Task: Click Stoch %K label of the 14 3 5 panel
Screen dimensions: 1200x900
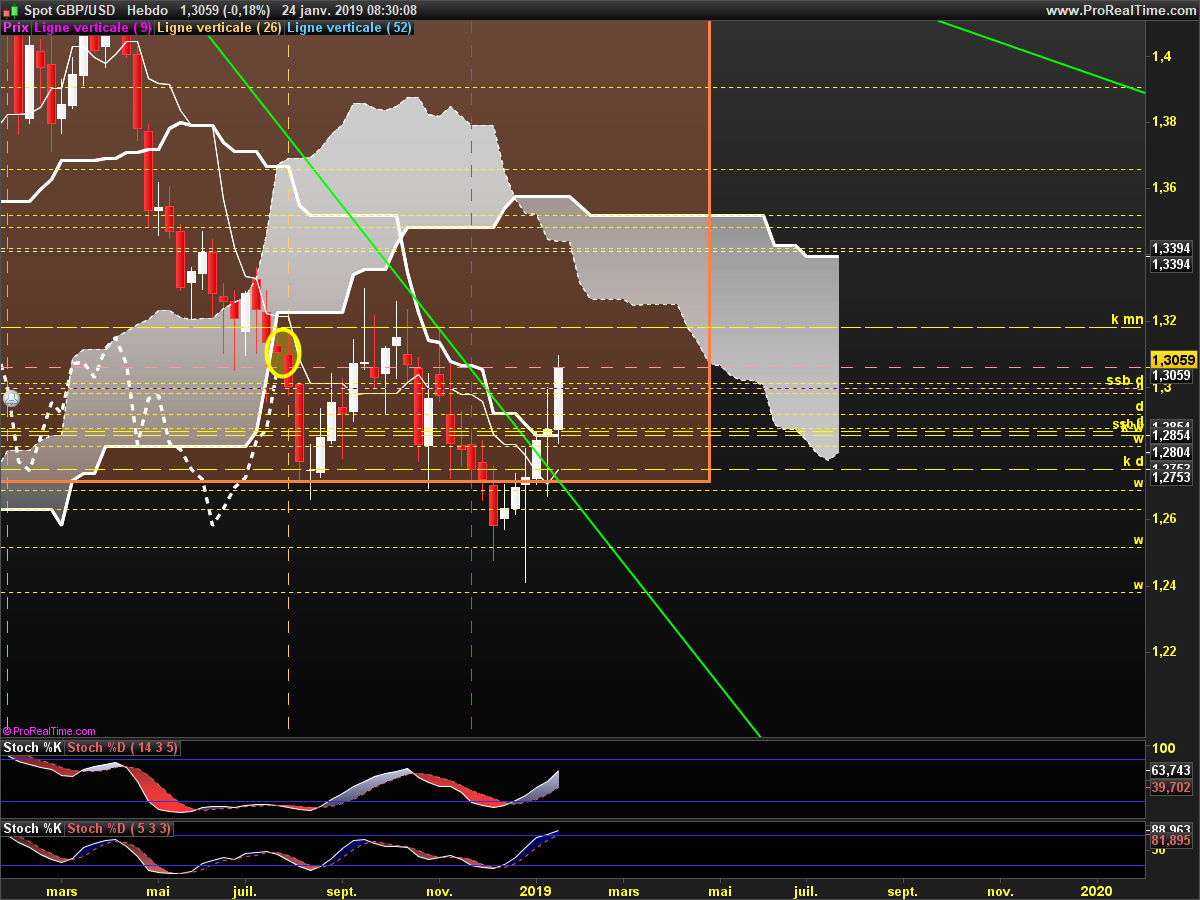Action: click(x=33, y=748)
